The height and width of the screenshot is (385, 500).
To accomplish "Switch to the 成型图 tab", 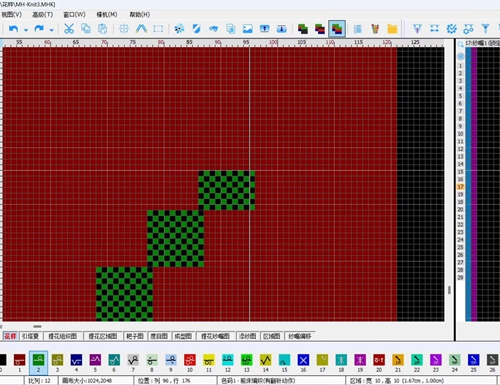I will click(183, 336).
